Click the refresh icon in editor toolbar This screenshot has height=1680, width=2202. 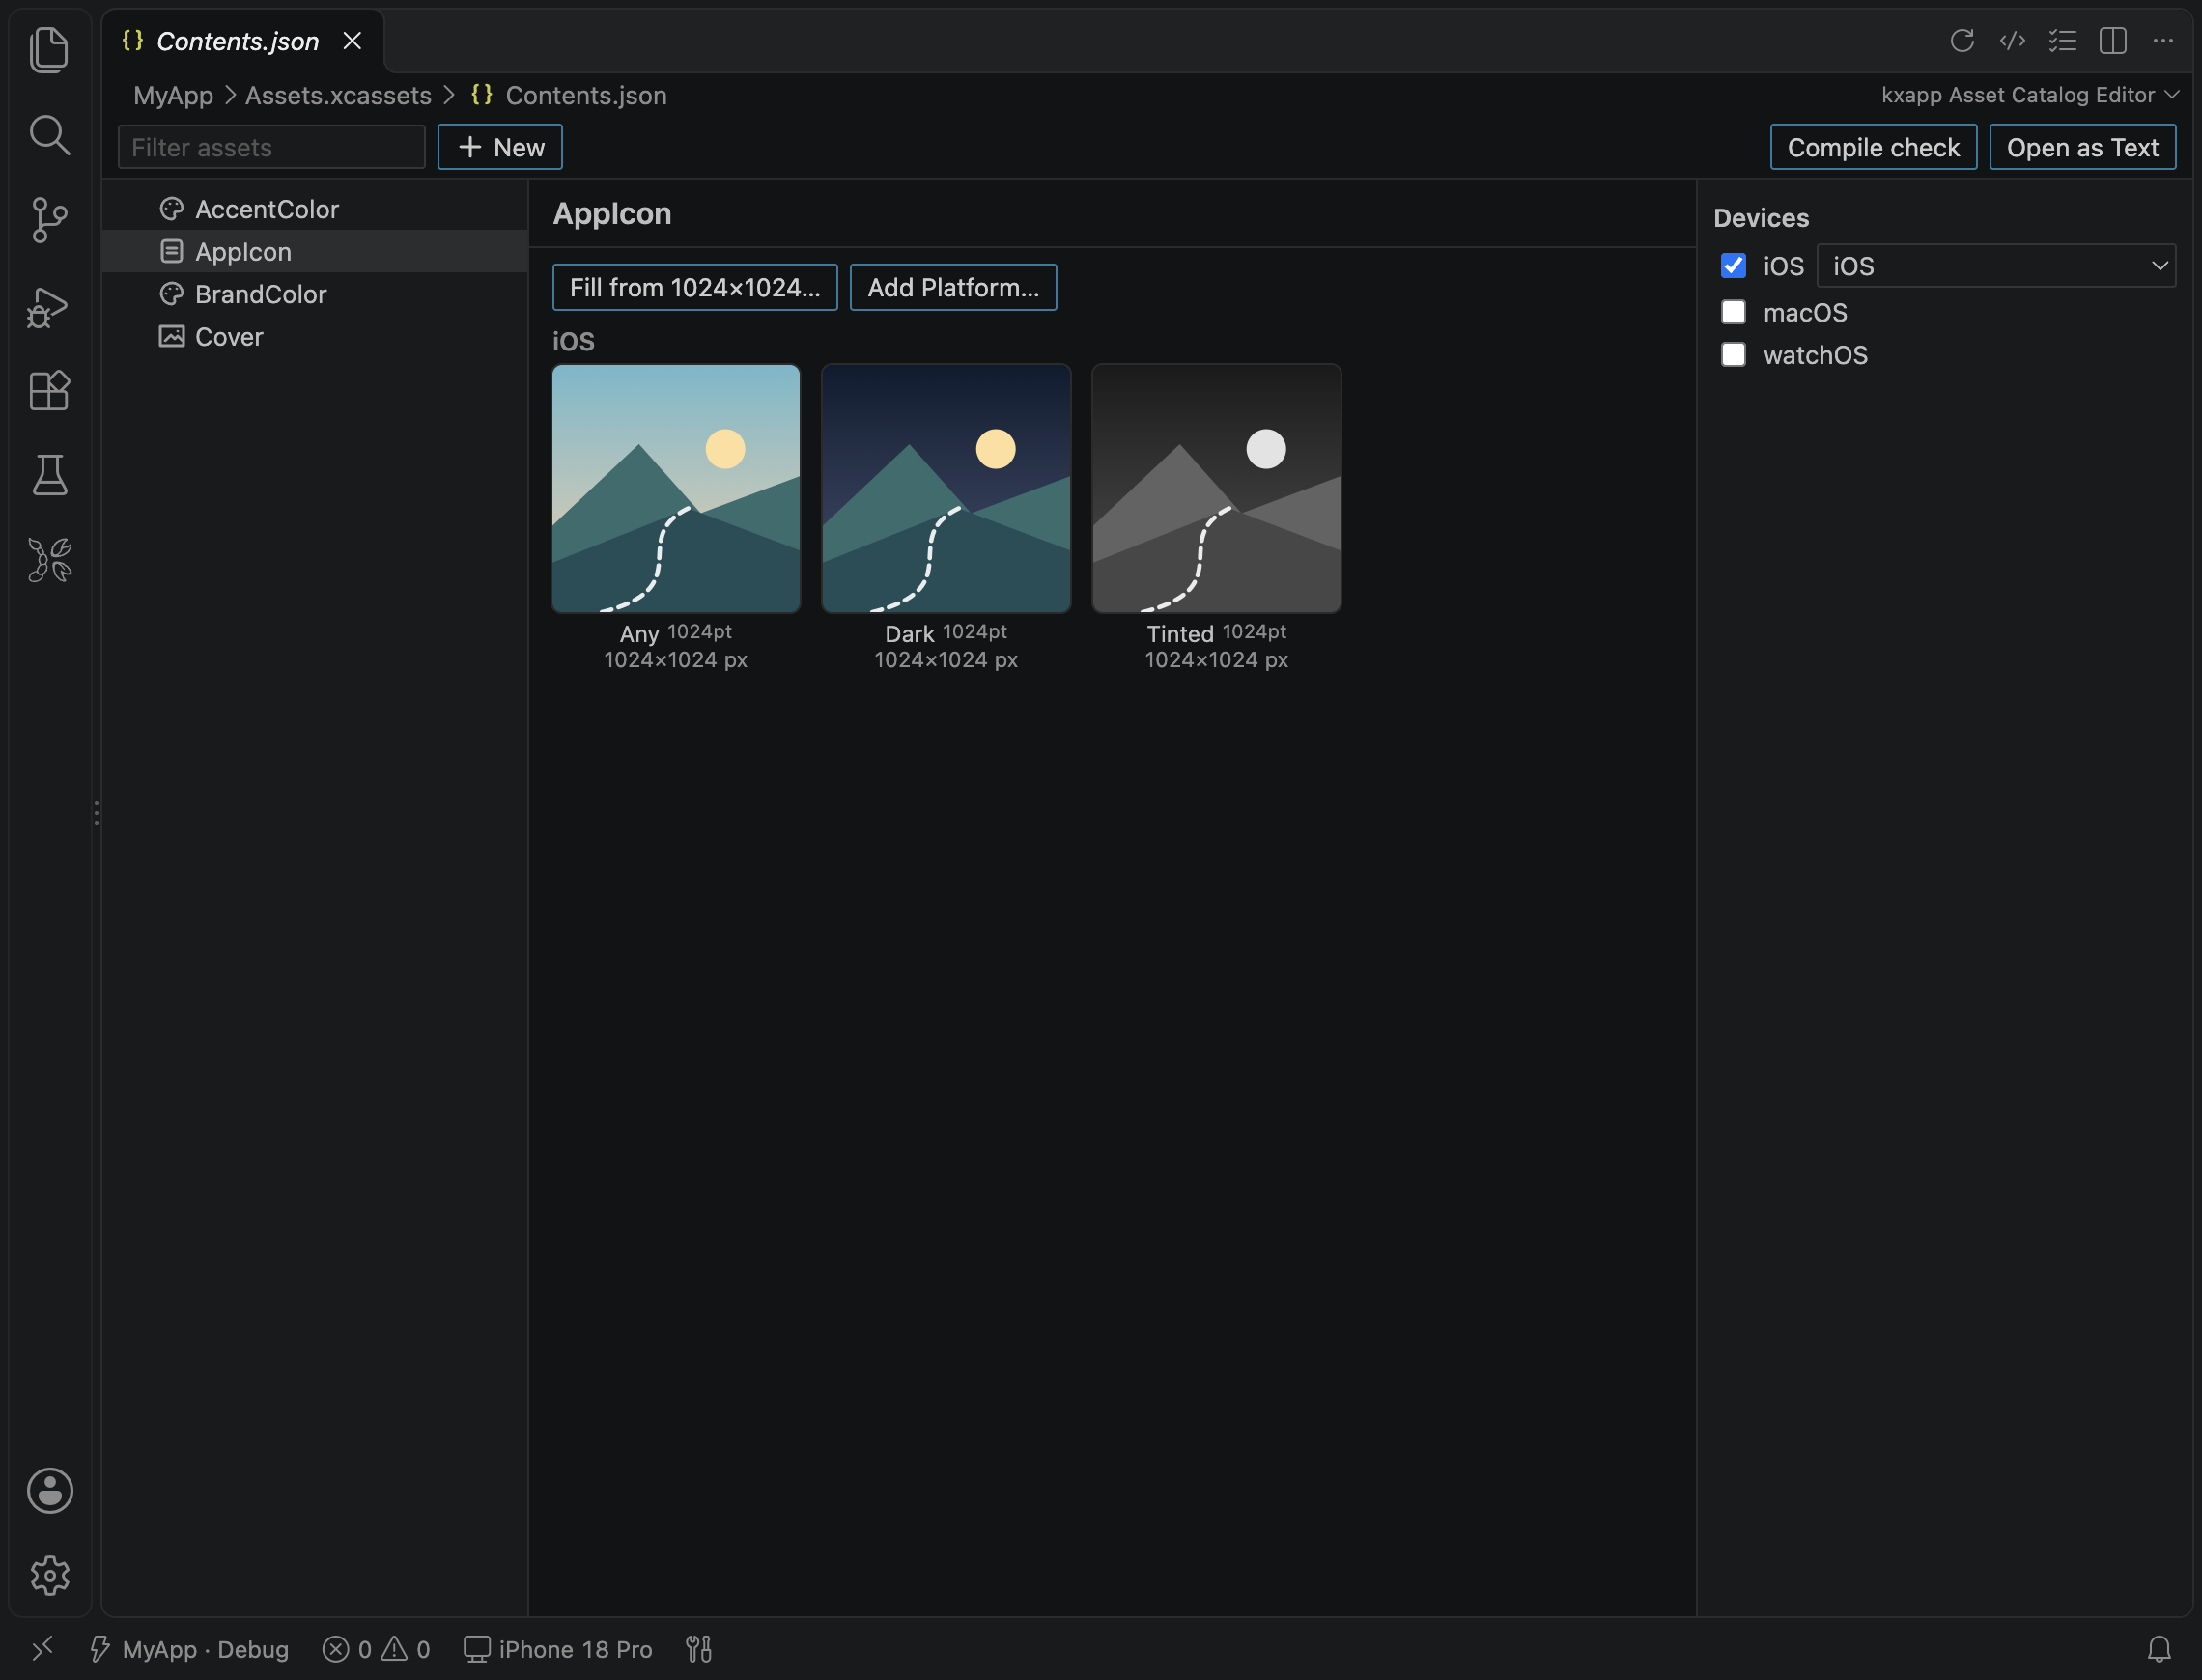coord(1962,40)
